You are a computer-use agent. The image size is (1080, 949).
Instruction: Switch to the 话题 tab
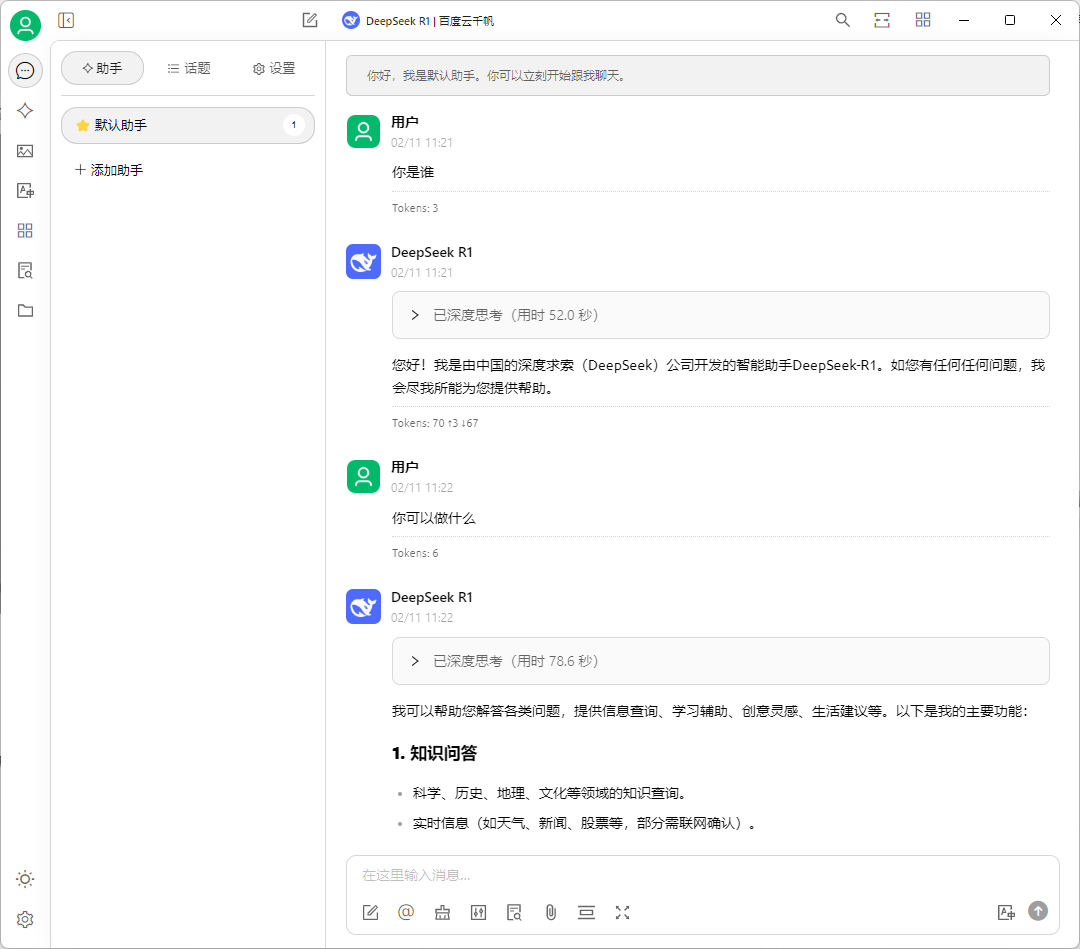[x=189, y=68]
